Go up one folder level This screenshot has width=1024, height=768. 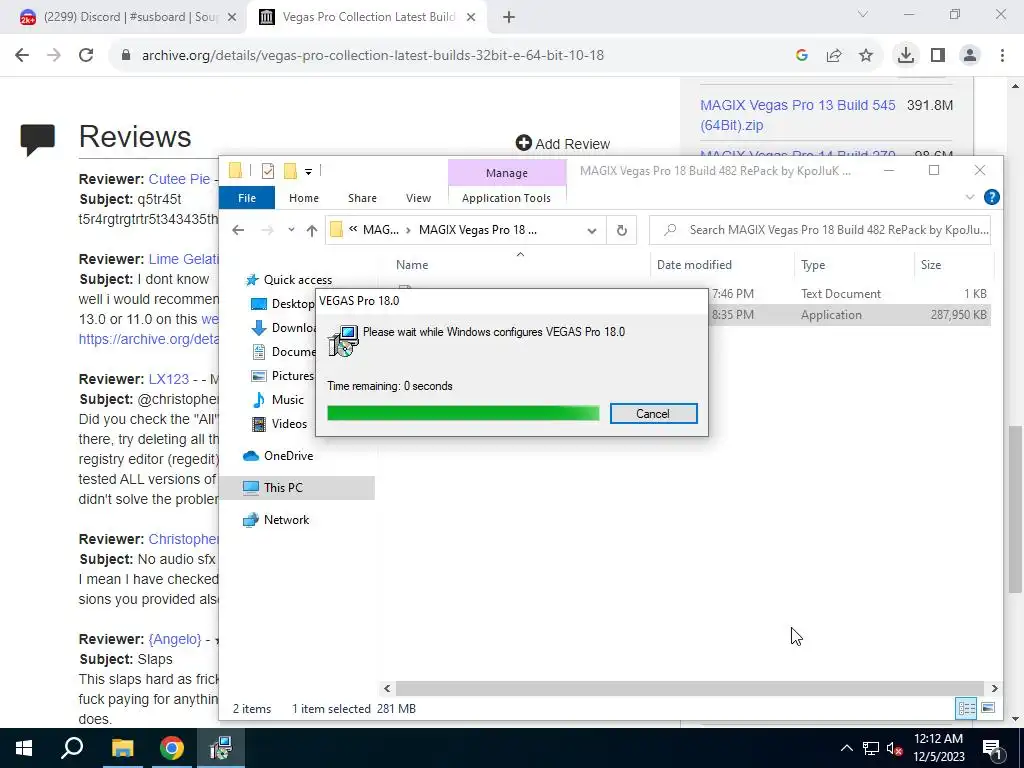[312, 230]
